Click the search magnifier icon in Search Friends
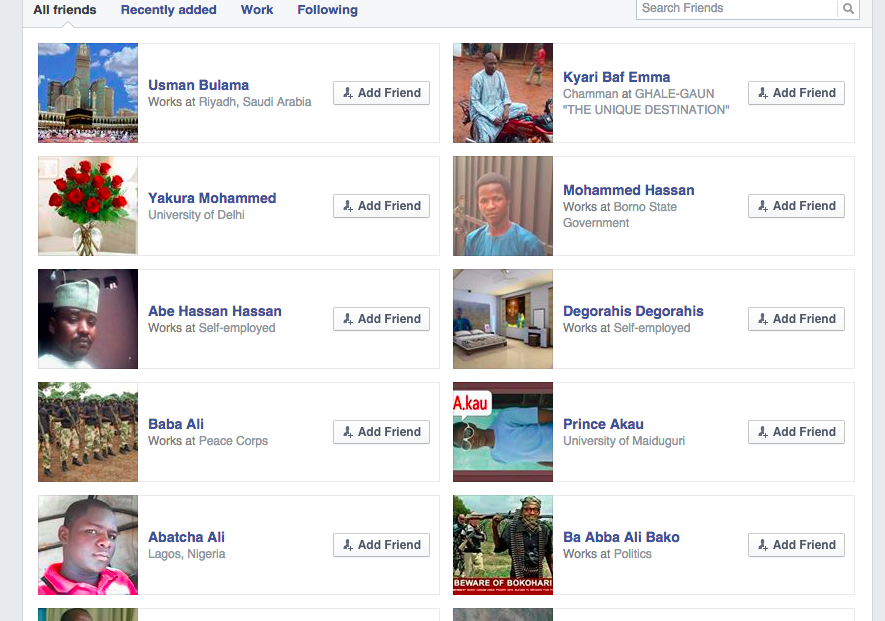Viewport: 885px width, 621px height. [x=848, y=8]
